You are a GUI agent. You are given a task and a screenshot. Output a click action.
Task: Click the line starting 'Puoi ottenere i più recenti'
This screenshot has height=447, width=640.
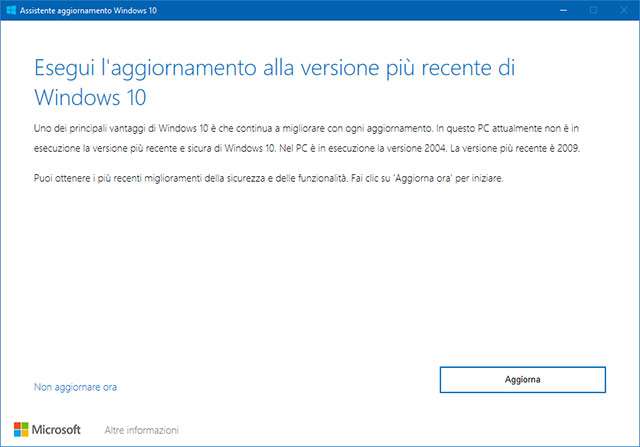[x=269, y=178]
